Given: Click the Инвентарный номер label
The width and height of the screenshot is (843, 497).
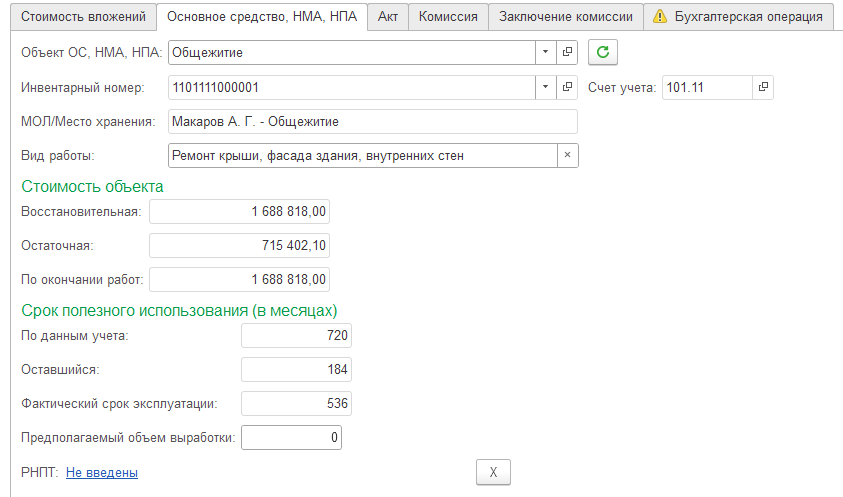Looking at the screenshot, I should click(82, 87).
